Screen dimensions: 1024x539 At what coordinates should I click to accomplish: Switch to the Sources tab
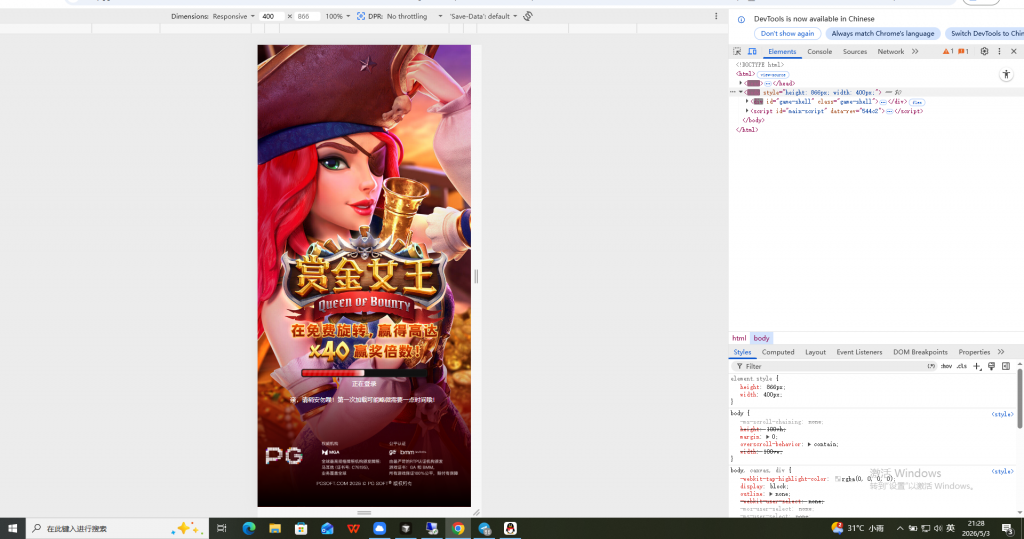coord(855,52)
